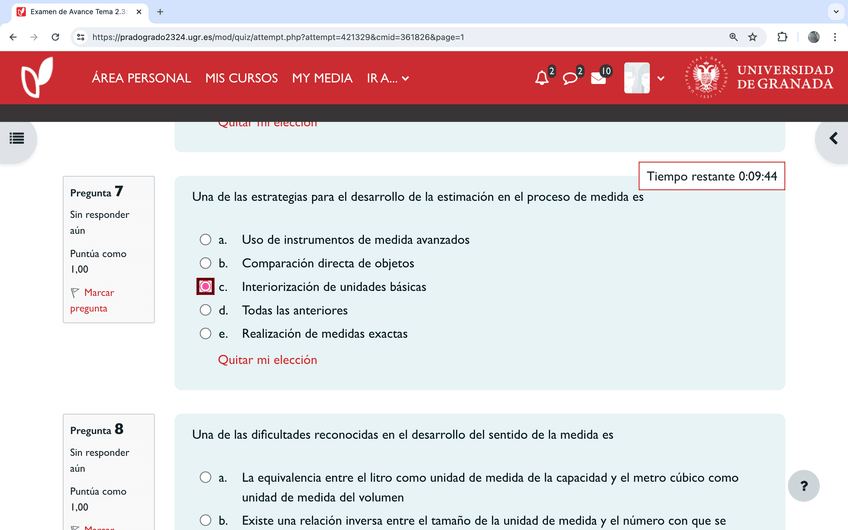
Task: Select option e. Realización de medidas exactas
Action: coord(205,334)
